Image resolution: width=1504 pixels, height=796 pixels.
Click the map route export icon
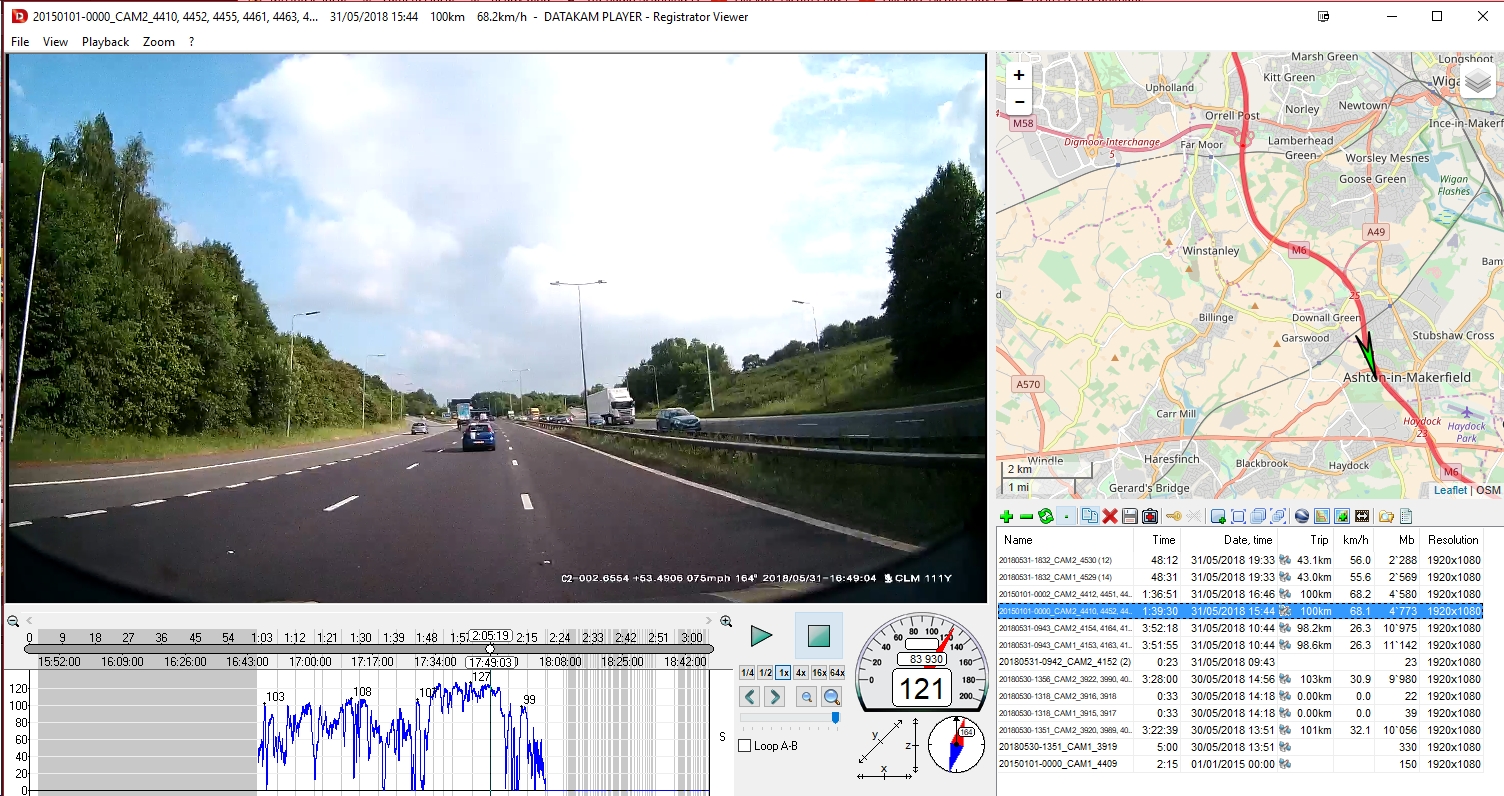[x=1322, y=516]
